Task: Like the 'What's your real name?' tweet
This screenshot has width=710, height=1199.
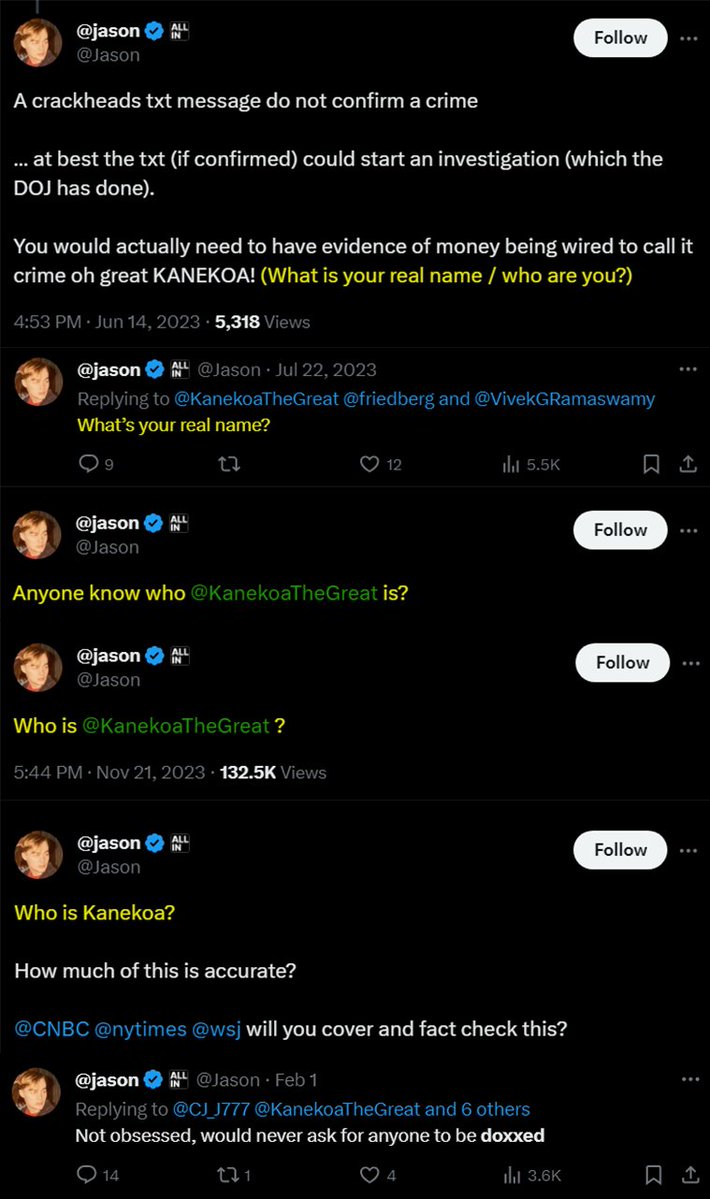Action: [x=370, y=464]
